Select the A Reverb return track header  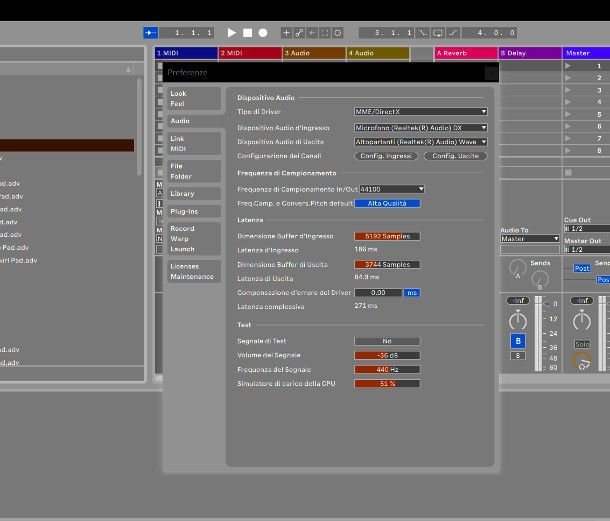pyautogui.click(x=466, y=53)
